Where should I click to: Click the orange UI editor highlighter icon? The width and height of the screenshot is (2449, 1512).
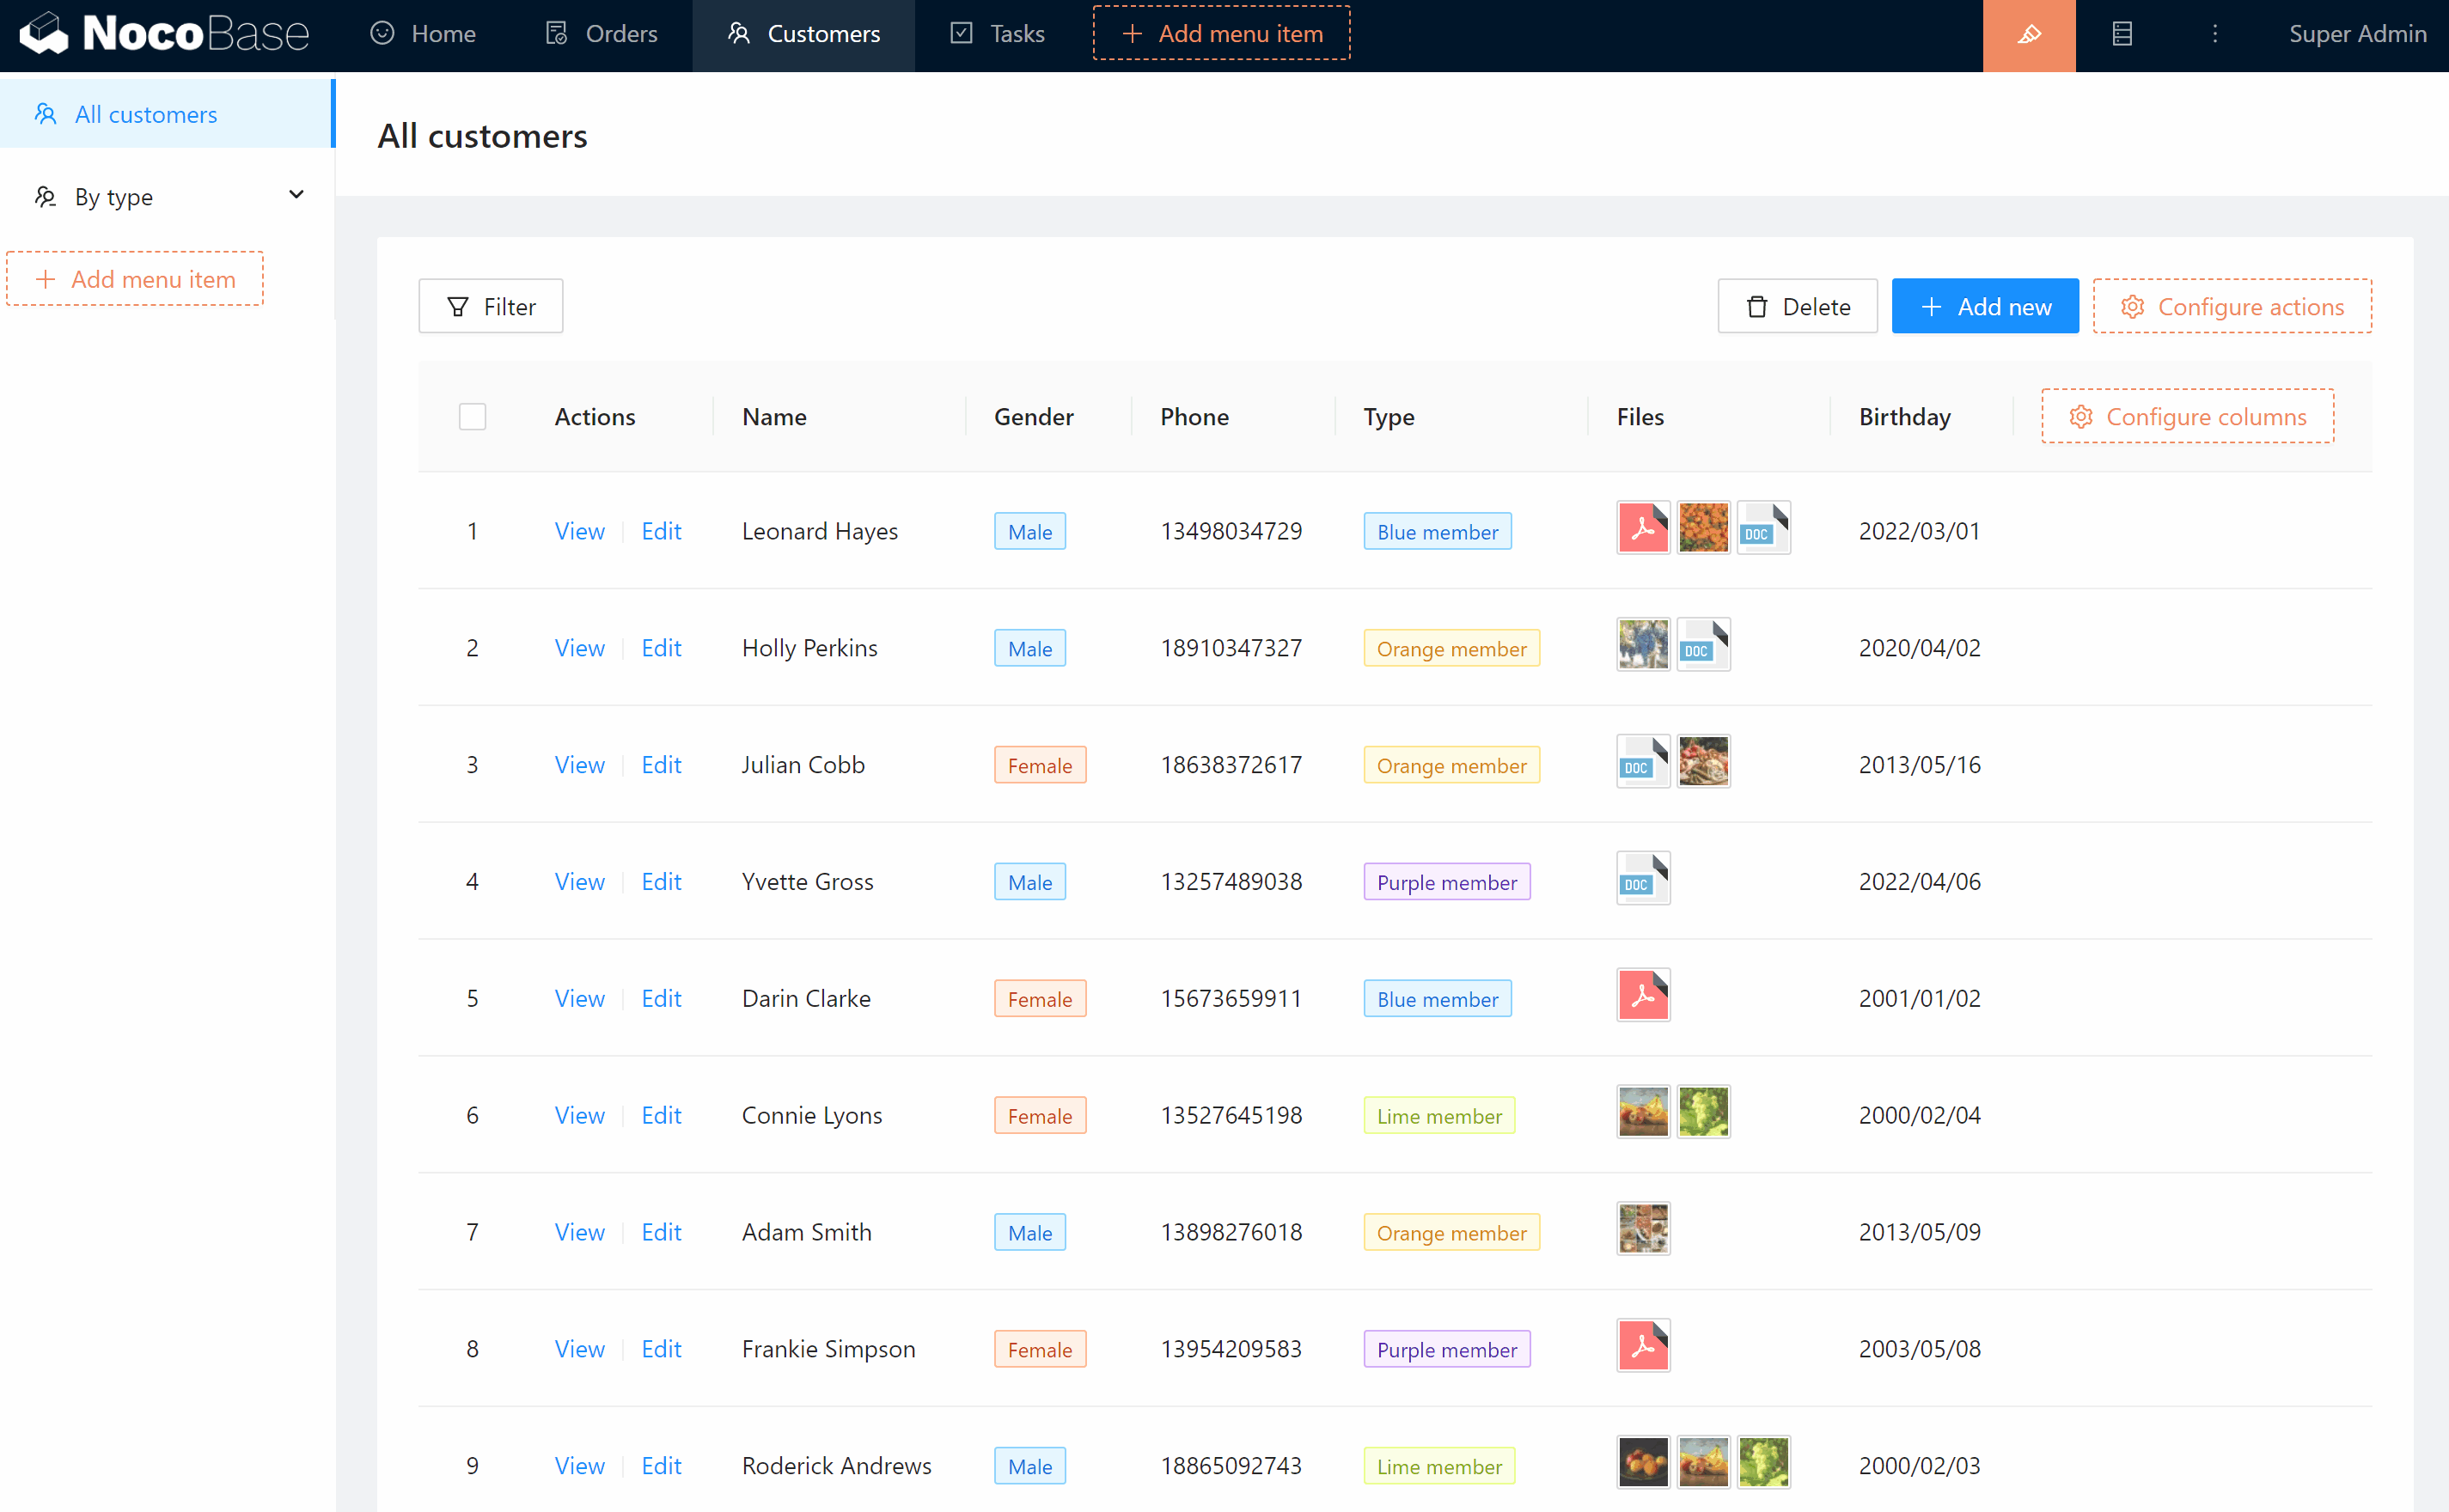2028,35
